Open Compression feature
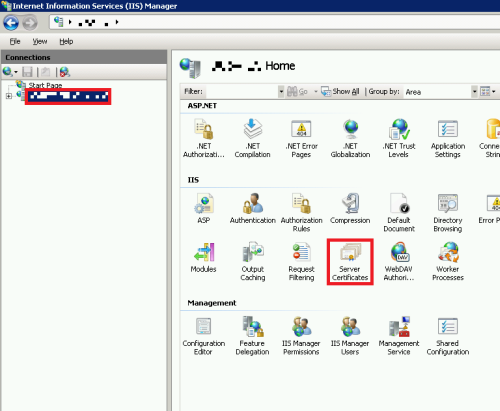Screen dimensions: 500x411 350,208
